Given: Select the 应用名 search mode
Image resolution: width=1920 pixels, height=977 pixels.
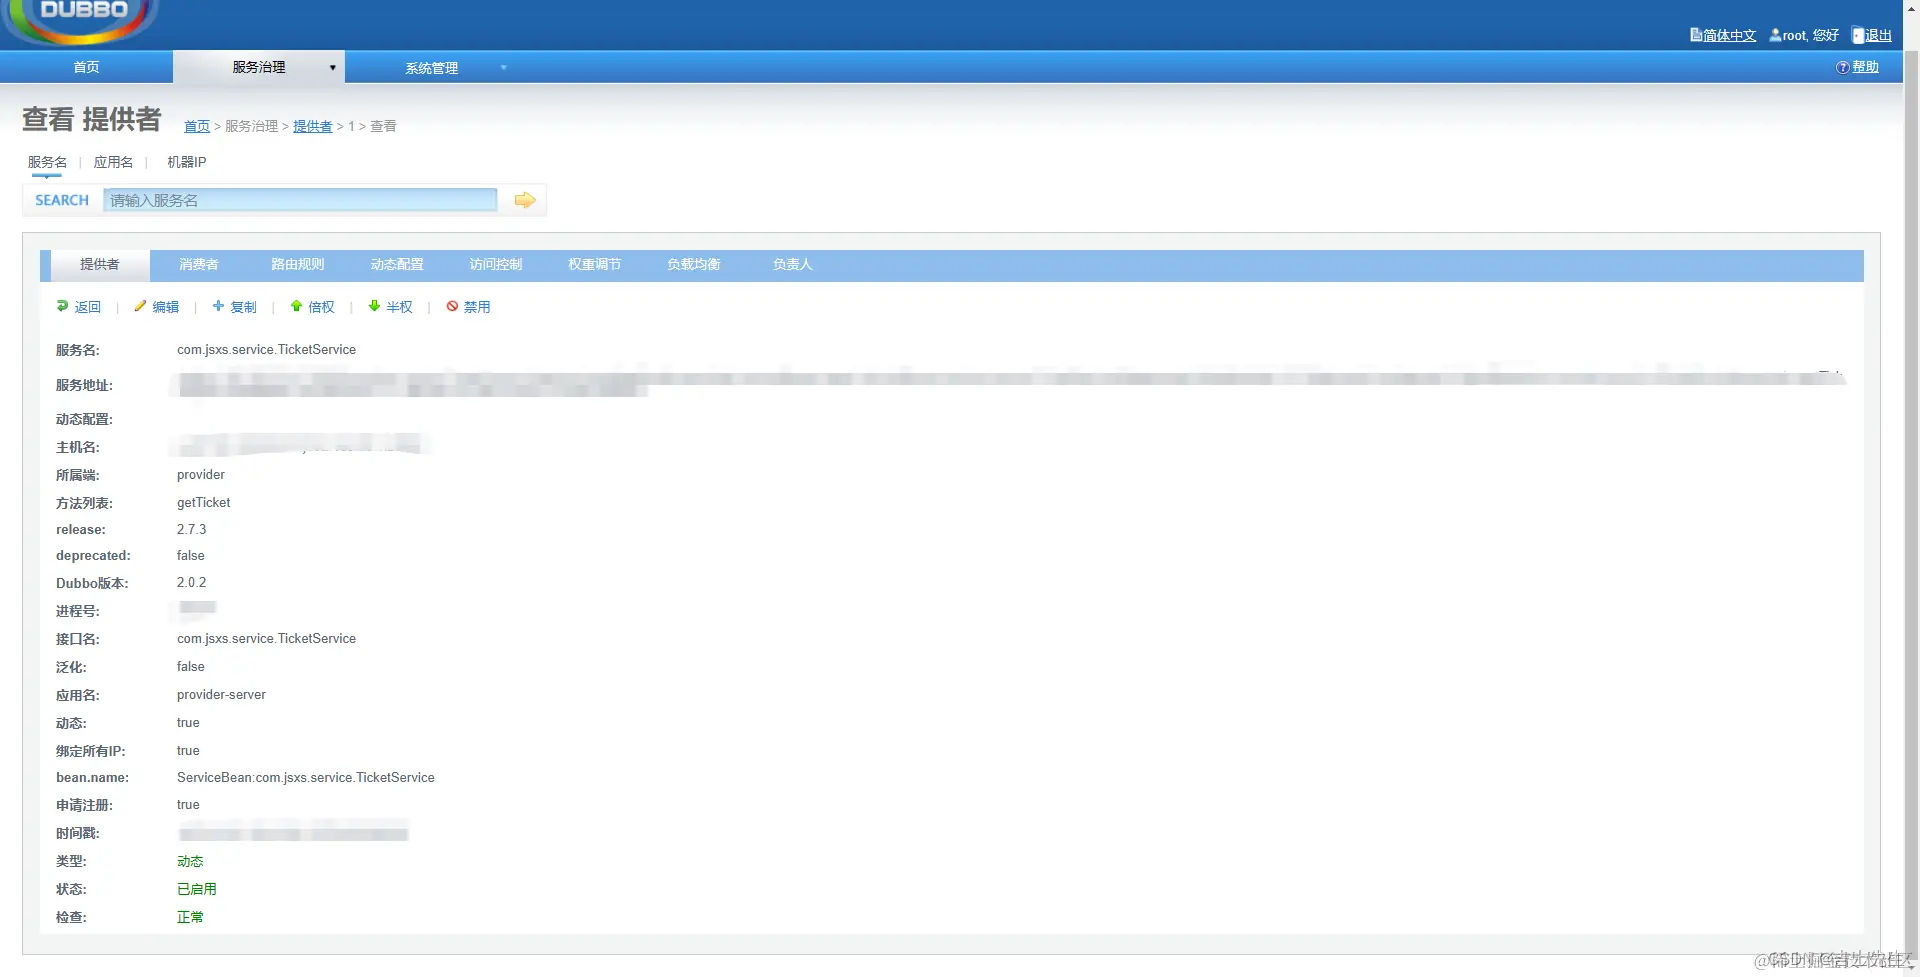Looking at the screenshot, I should 113,162.
